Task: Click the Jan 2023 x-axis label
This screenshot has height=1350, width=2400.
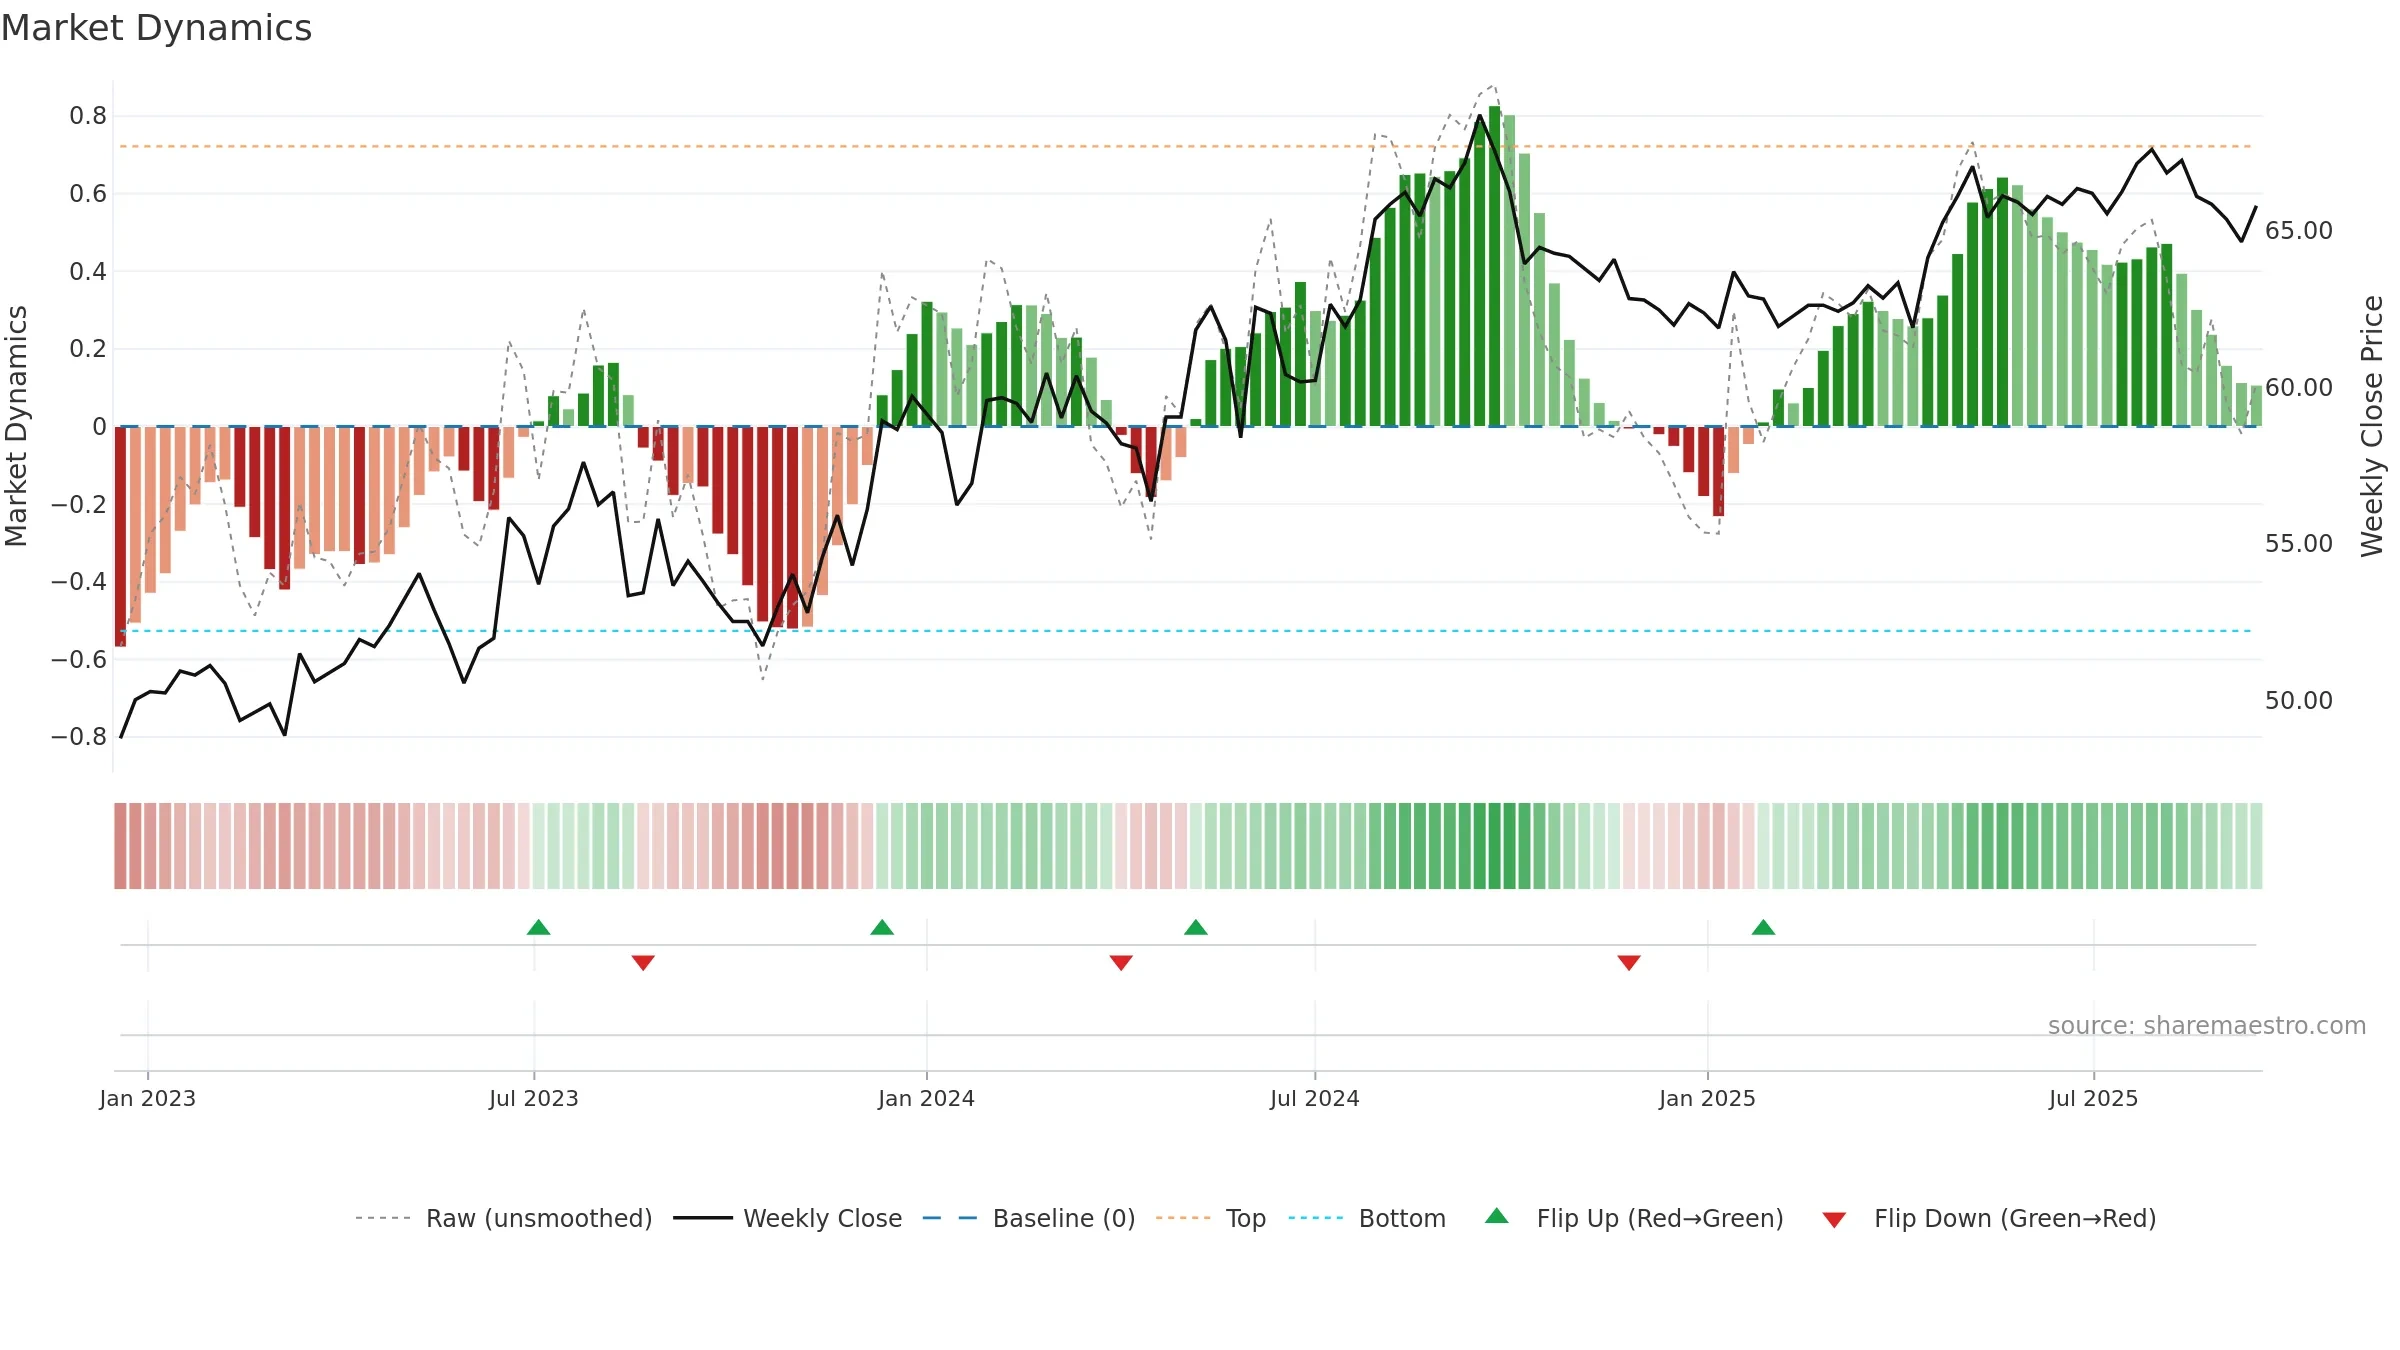Action: tap(148, 1098)
